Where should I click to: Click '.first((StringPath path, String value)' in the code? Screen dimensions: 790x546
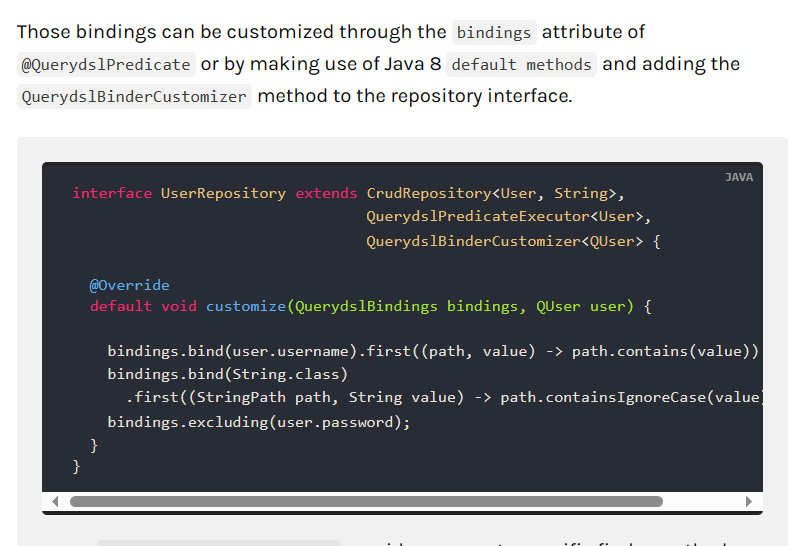coord(295,397)
